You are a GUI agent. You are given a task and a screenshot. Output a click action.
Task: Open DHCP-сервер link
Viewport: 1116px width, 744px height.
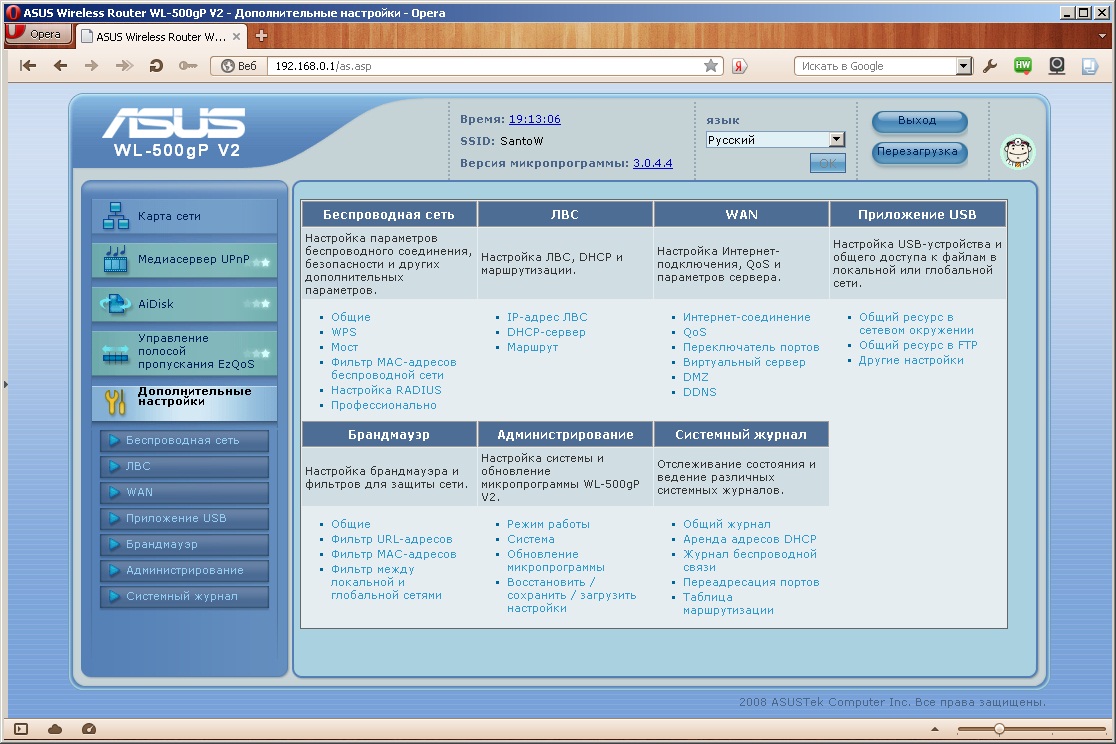pos(546,332)
